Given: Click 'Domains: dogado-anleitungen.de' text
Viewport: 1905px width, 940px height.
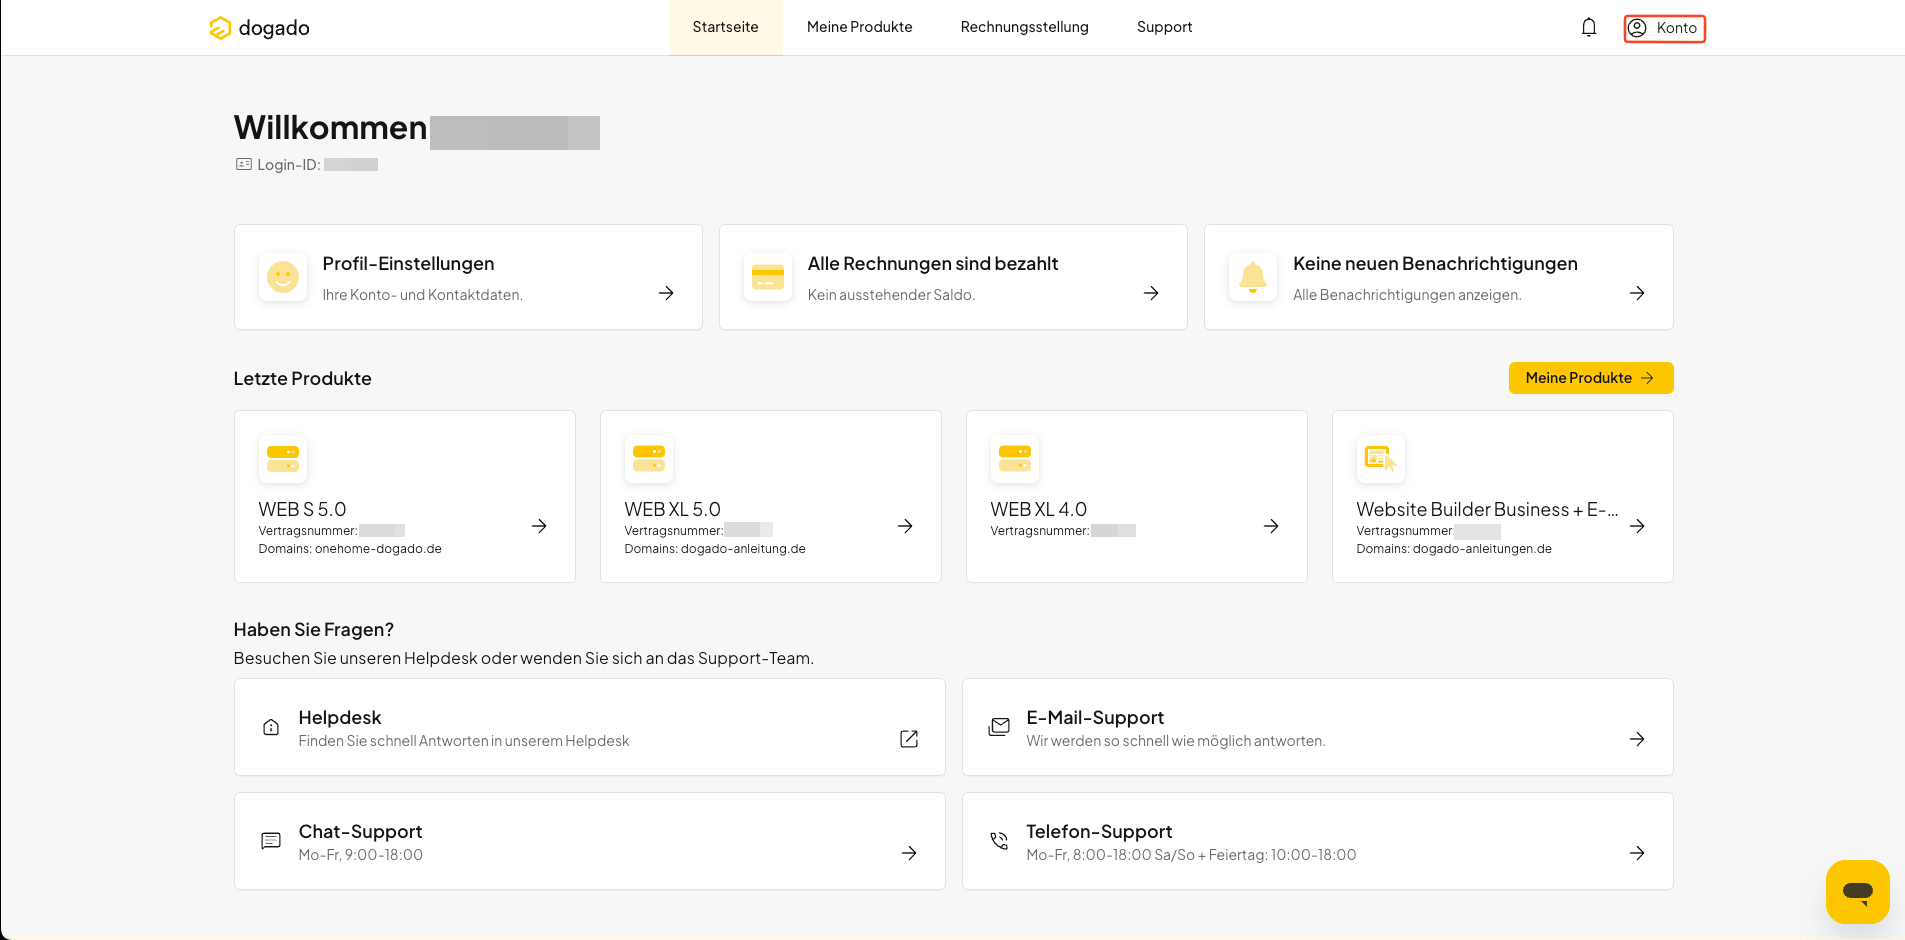Looking at the screenshot, I should pyautogui.click(x=1455, y=549).
